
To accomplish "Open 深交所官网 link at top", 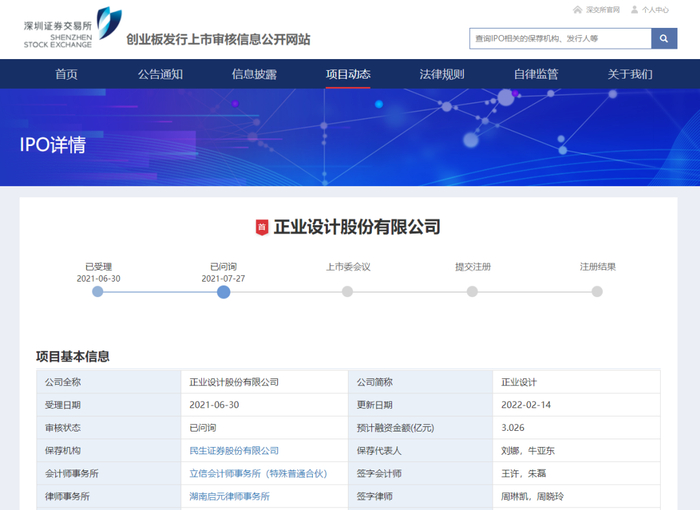I will tap(603, 10).
